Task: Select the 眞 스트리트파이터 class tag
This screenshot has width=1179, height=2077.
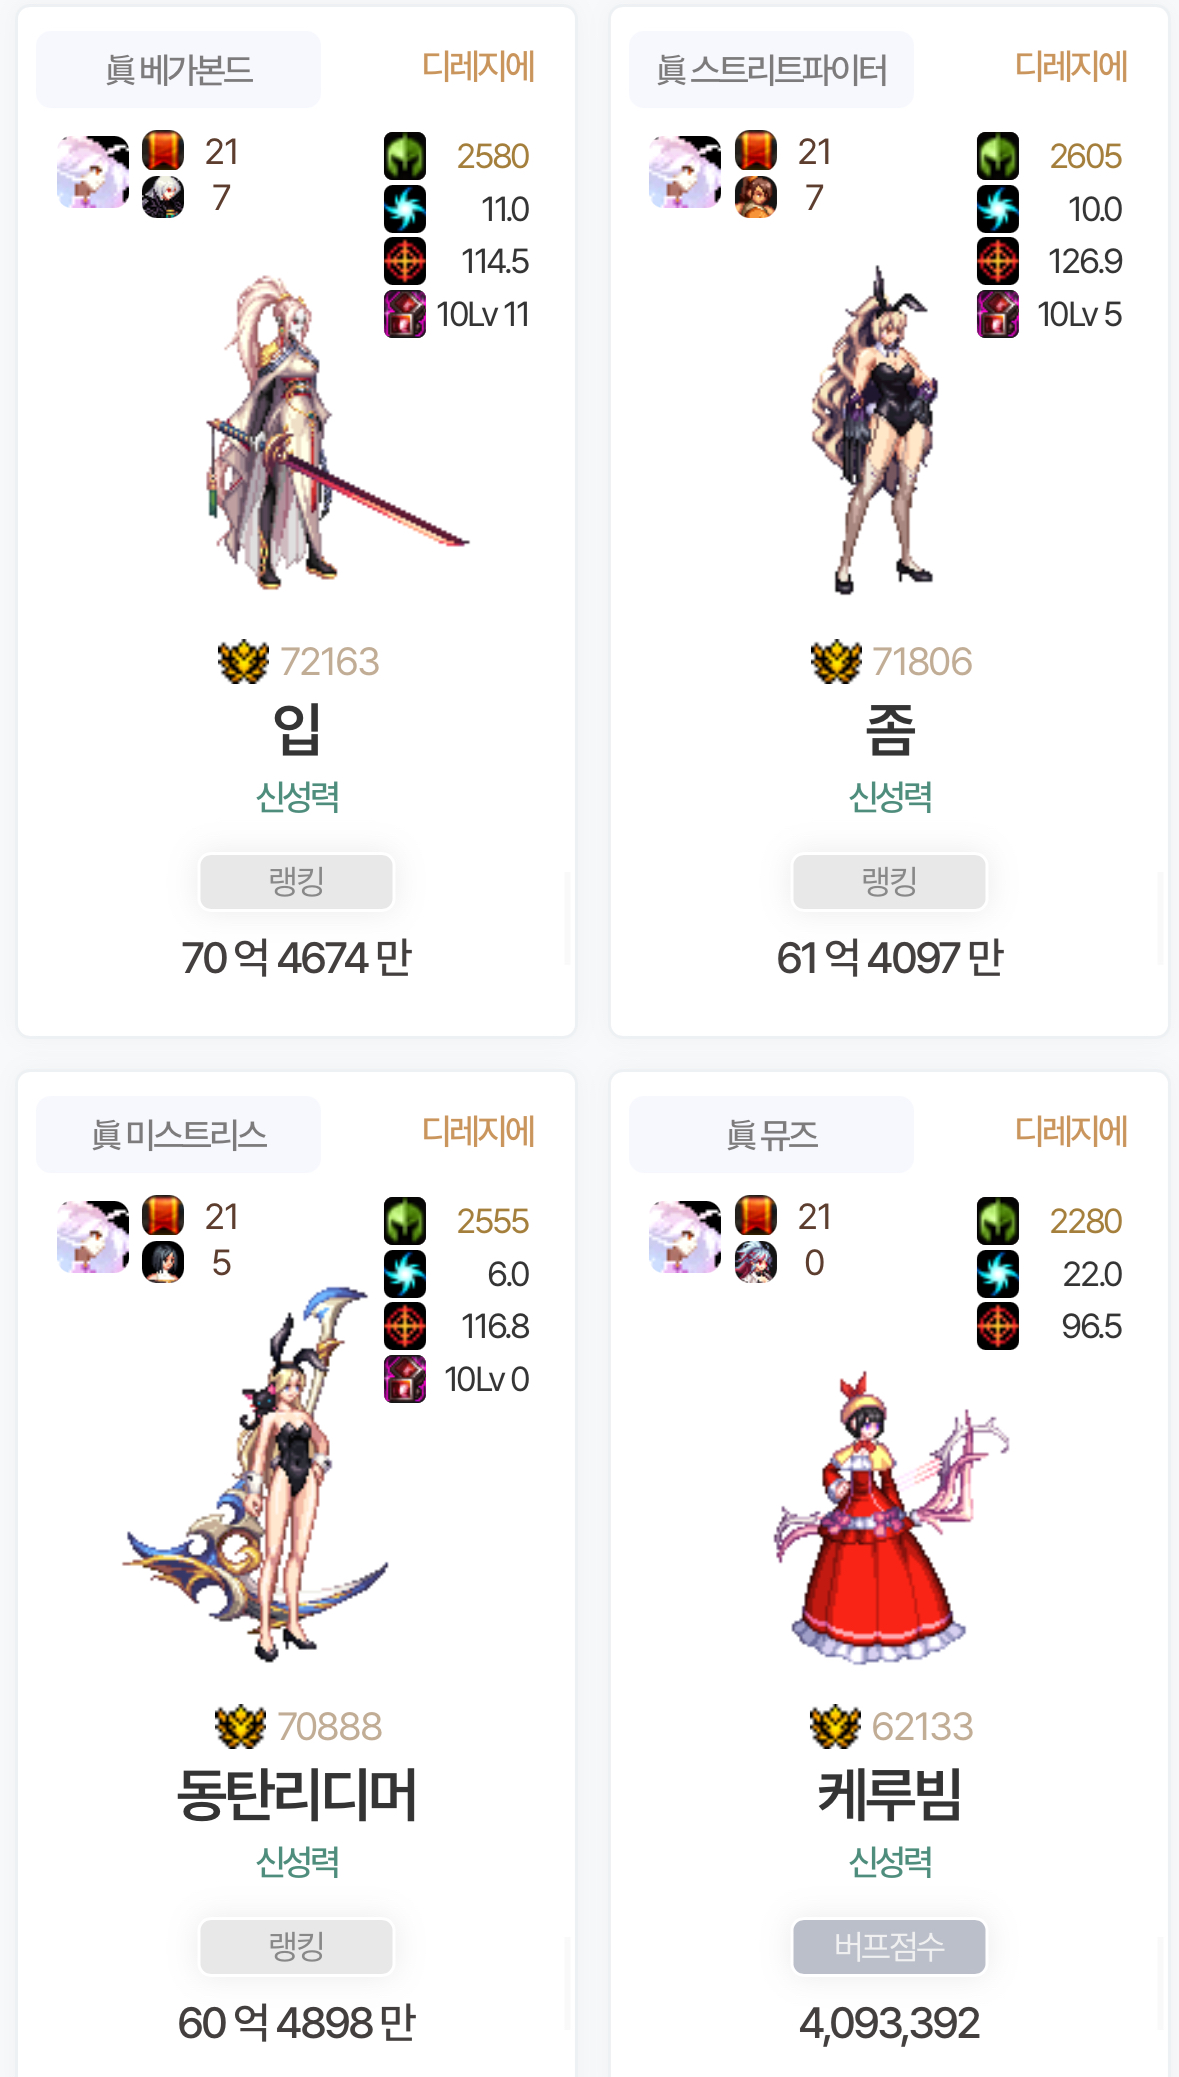Action: (772, 69)
